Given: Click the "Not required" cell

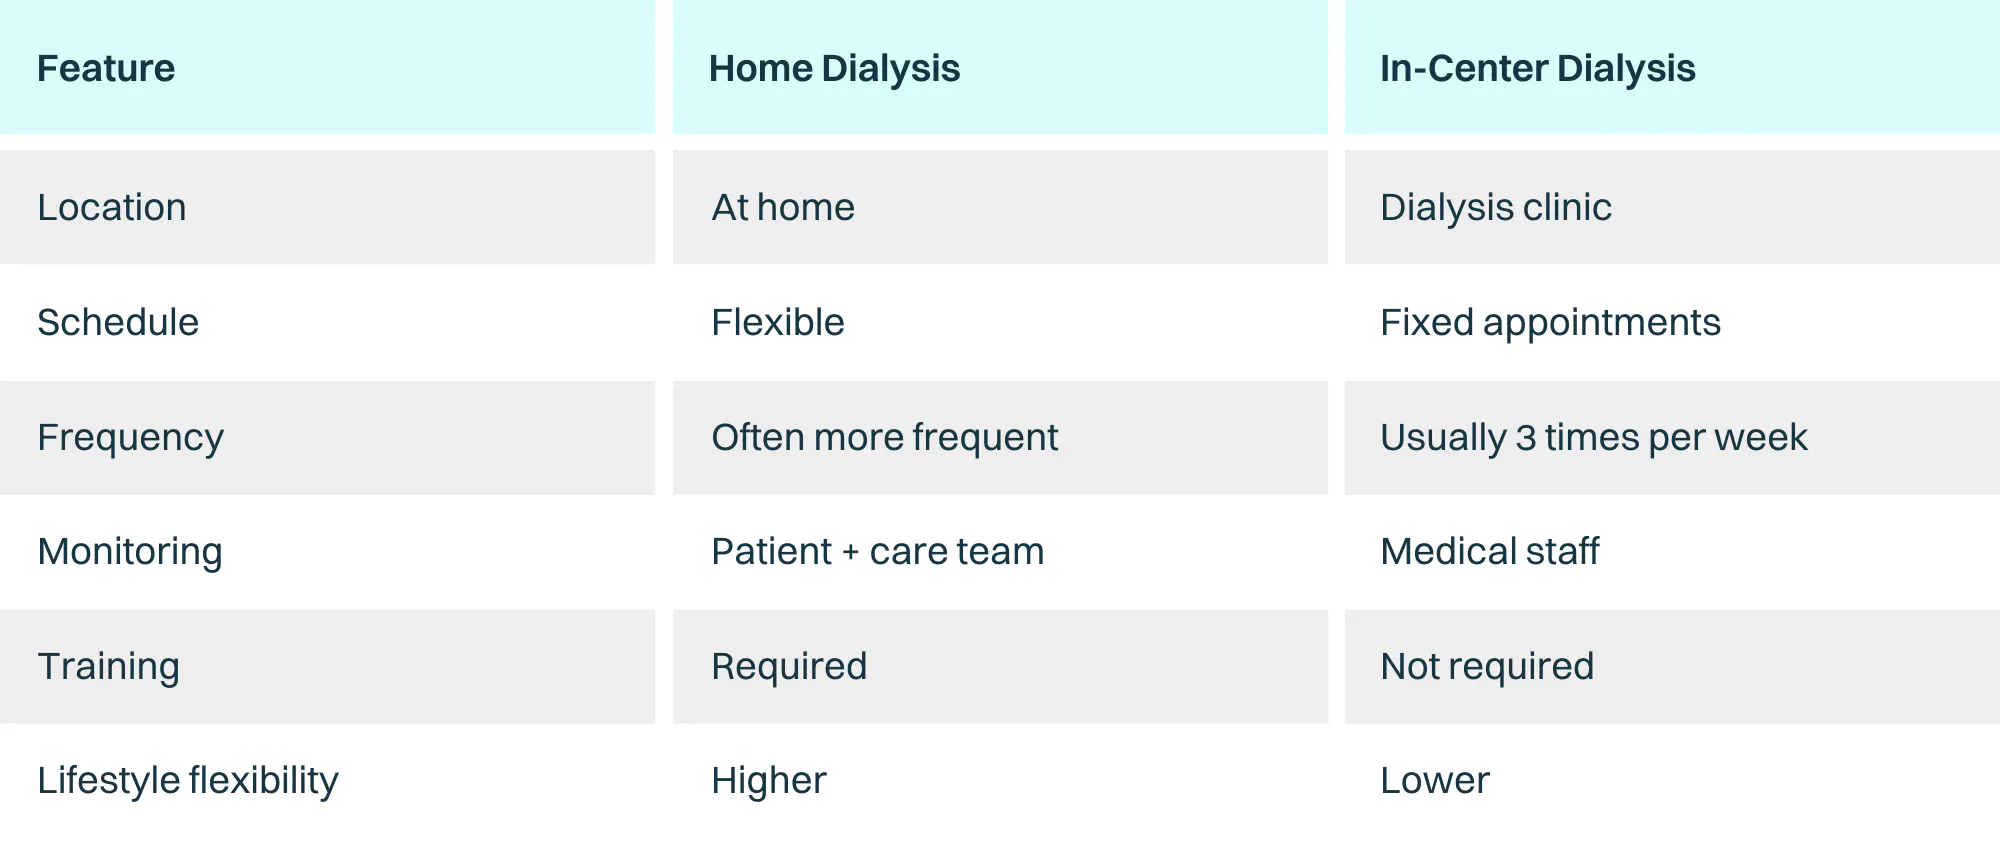Looking at the screenshot, I should (1487, 666).
